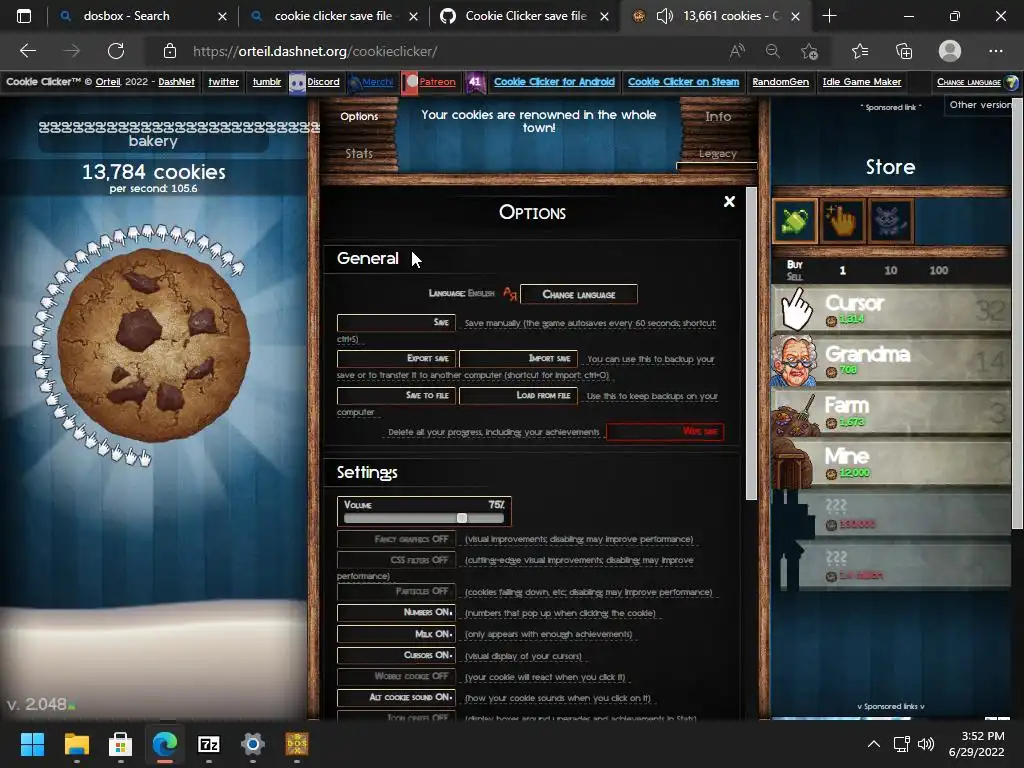Viewport: 1024px width, 768px height.
Task: Open the Collections icon
Action: point(904,51)
